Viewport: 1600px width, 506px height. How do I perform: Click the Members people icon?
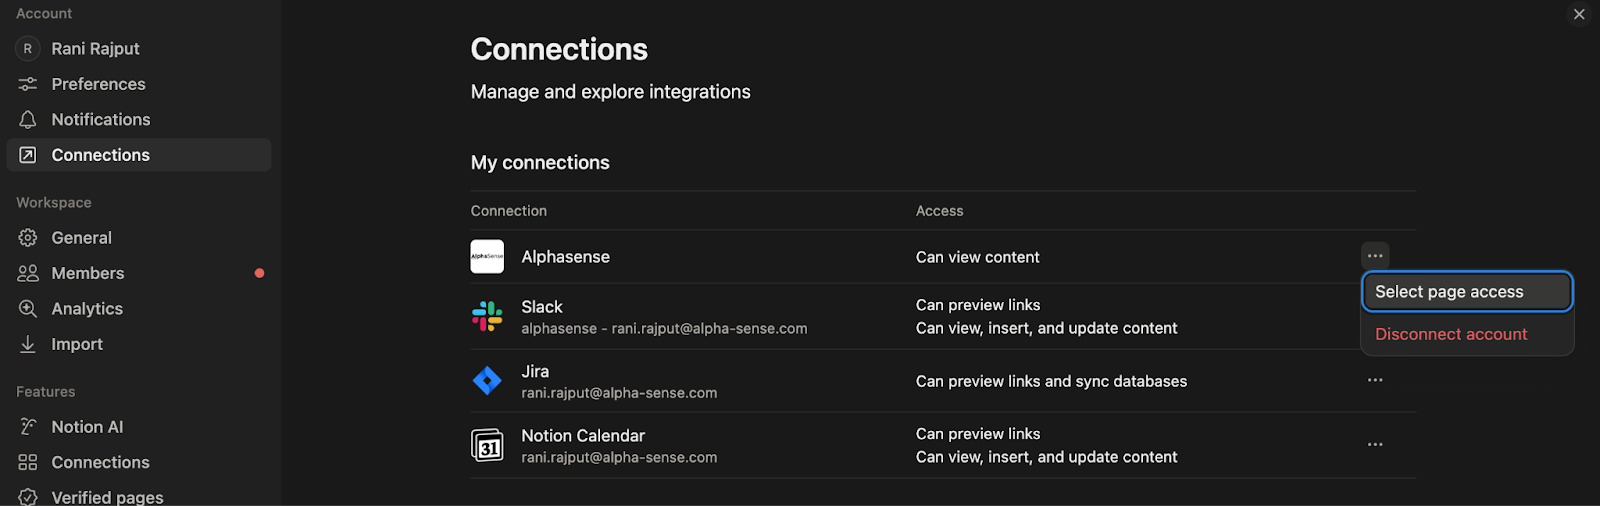(x=28, y=273)
